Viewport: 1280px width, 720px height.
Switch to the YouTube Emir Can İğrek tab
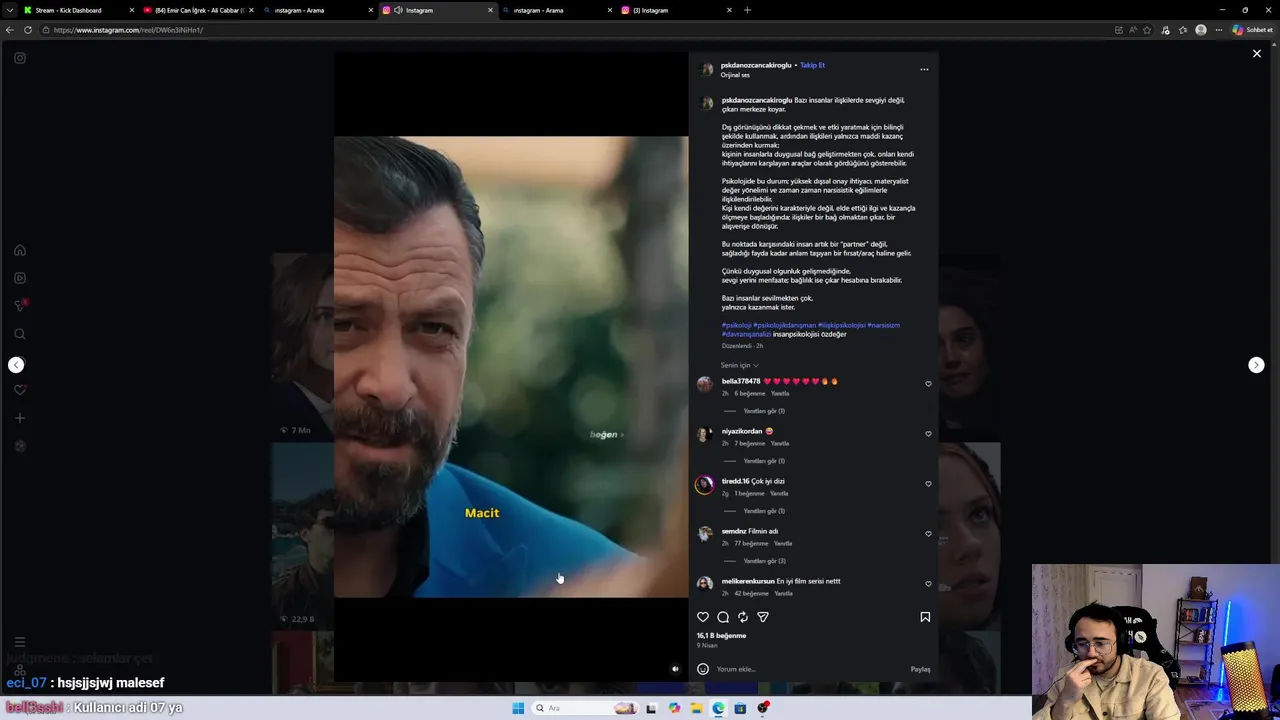click(198, 10)
